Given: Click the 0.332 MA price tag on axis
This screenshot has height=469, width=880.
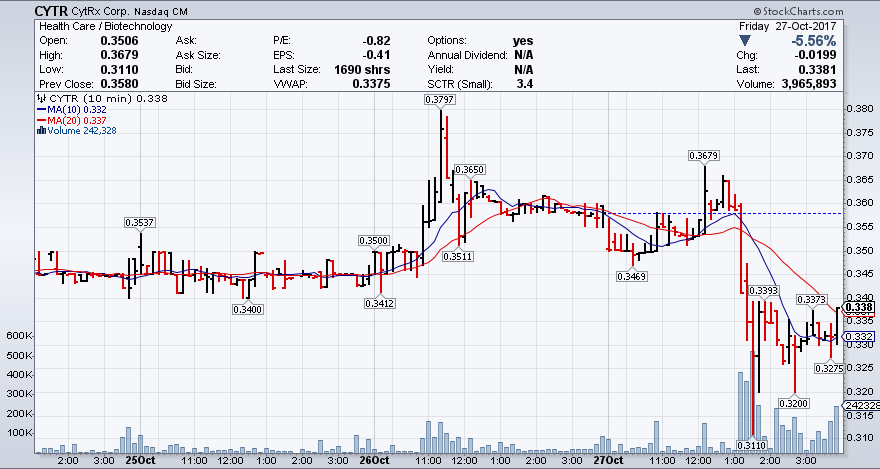Looking at the screenshot, I should pyautogui.click(x=860, y=336).
